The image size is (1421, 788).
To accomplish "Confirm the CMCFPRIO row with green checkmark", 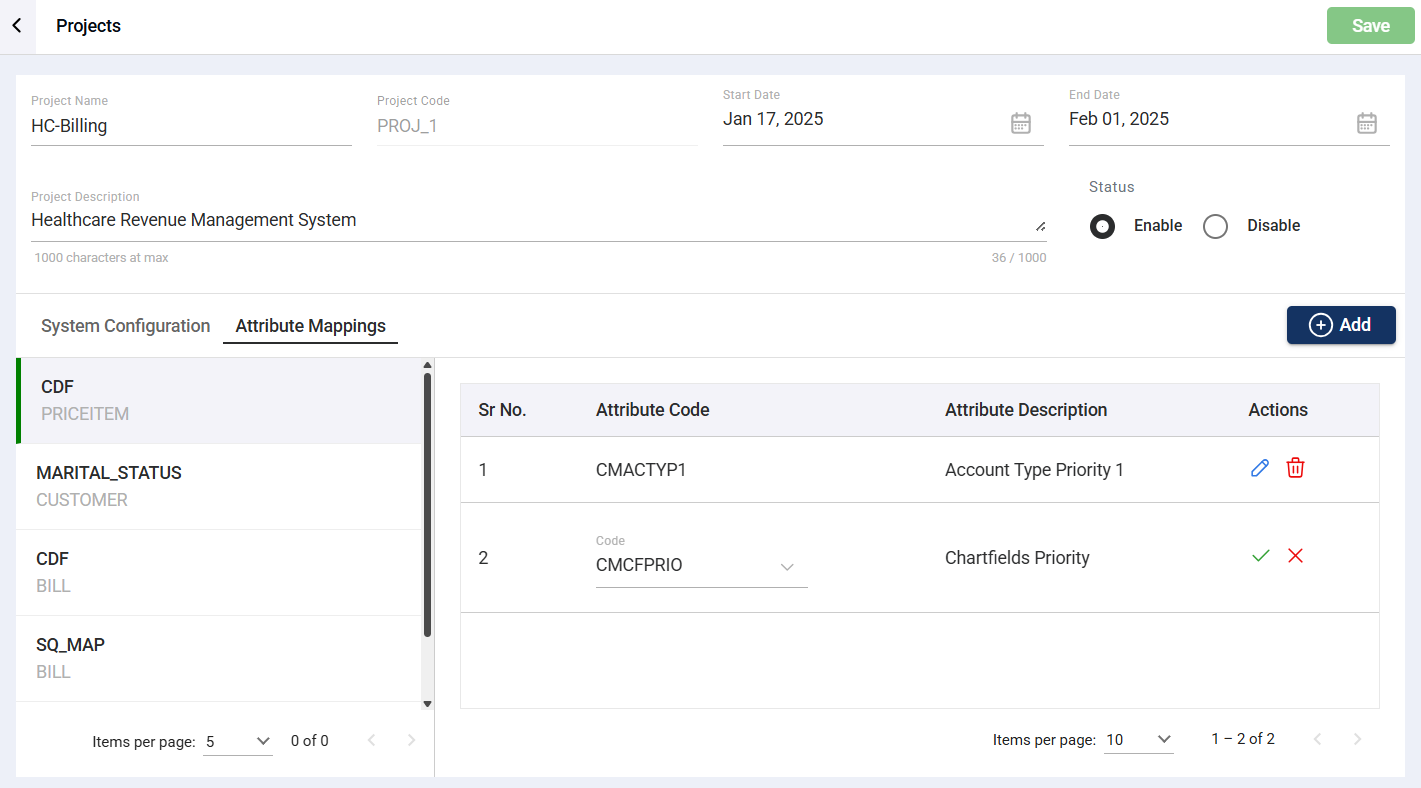I will (1260, 556).
